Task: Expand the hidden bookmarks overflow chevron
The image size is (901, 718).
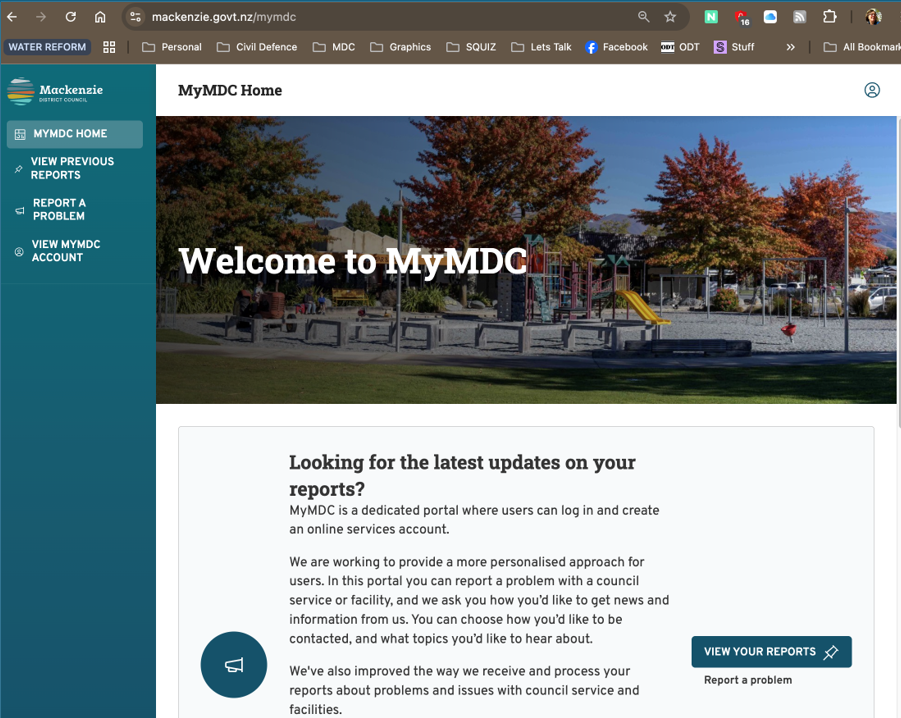Action: point(790,47)
